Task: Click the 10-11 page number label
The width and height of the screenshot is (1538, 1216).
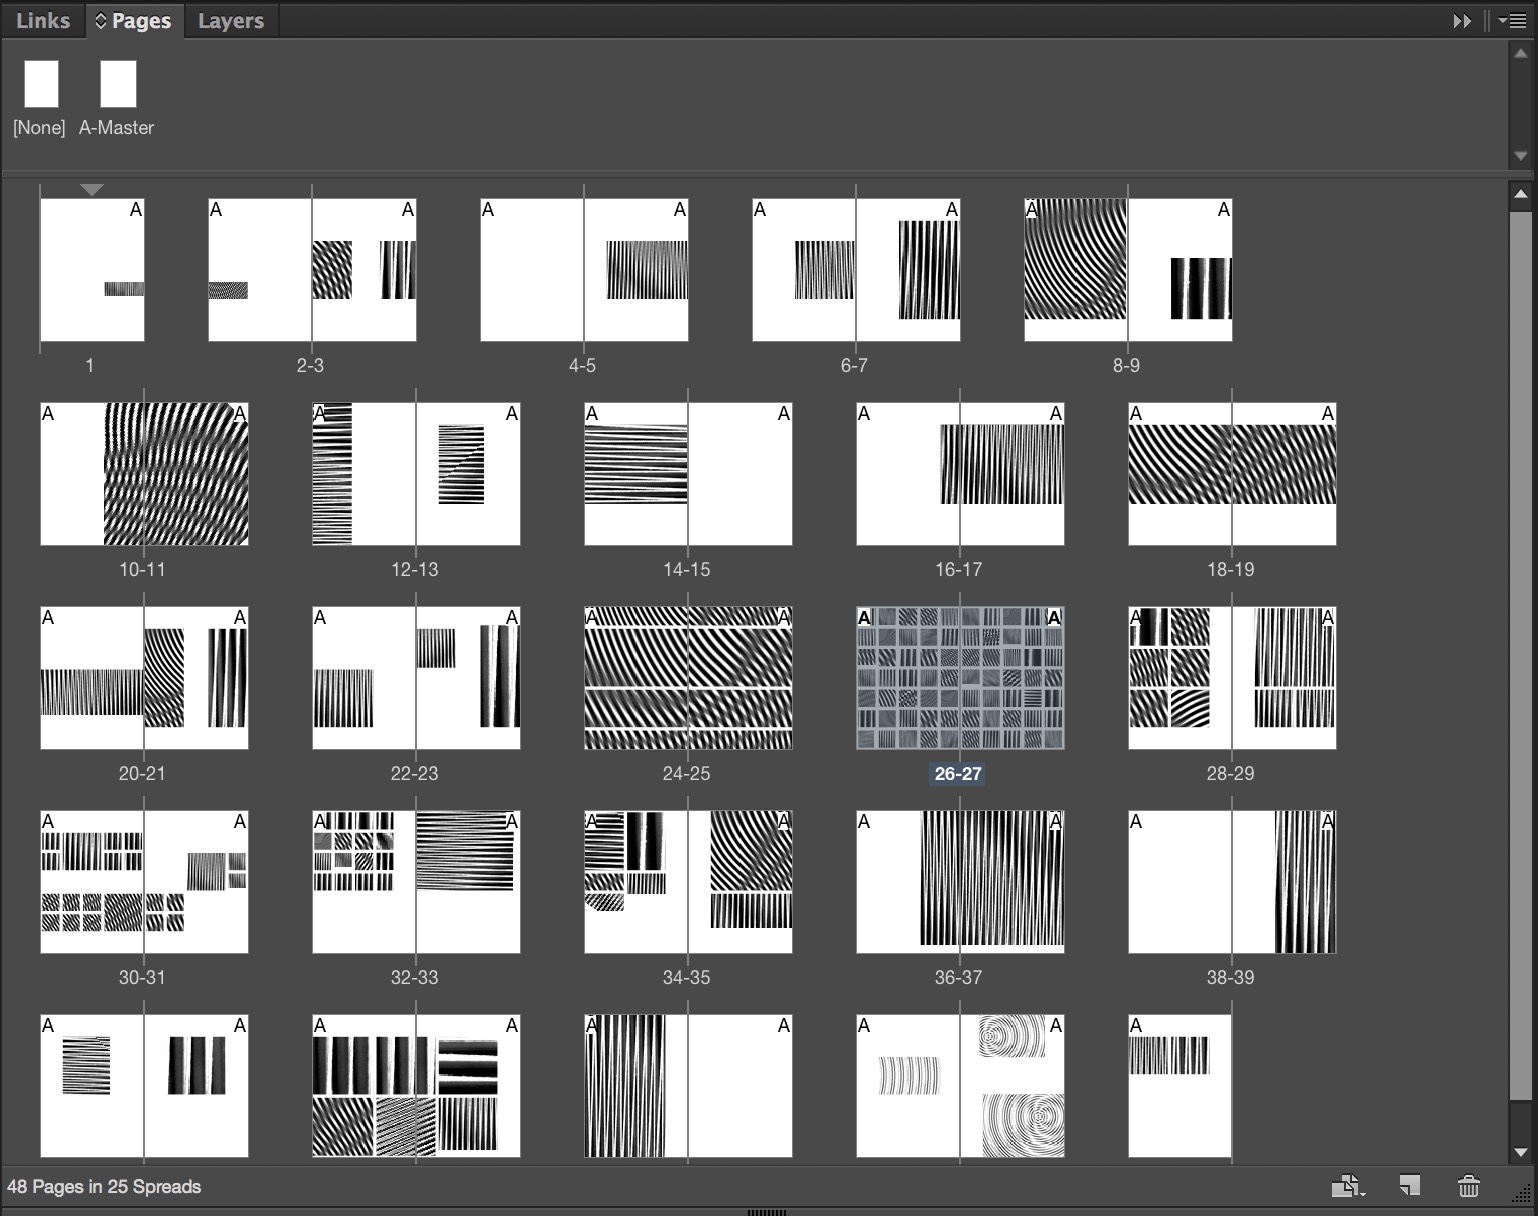Action: (x=142, y=569)
